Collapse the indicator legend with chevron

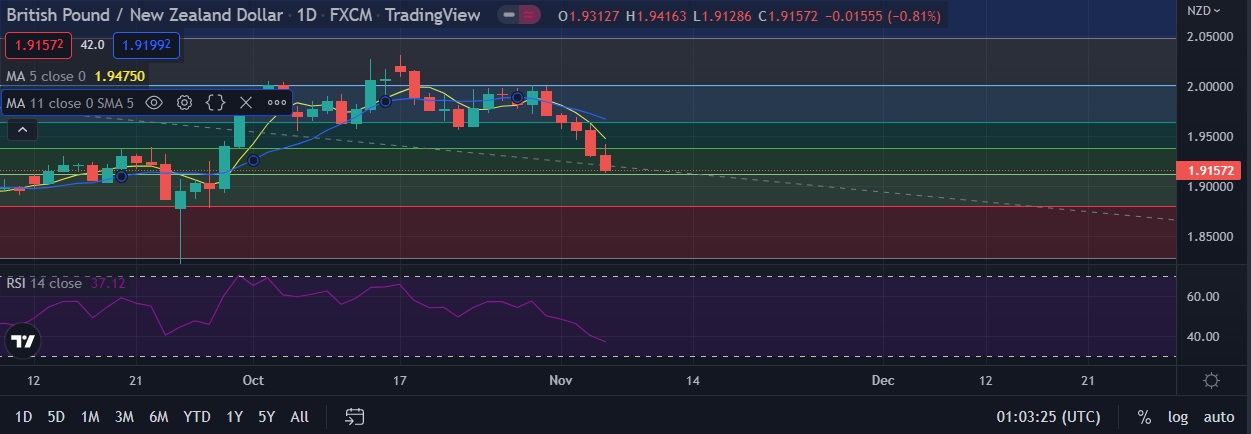23,129
